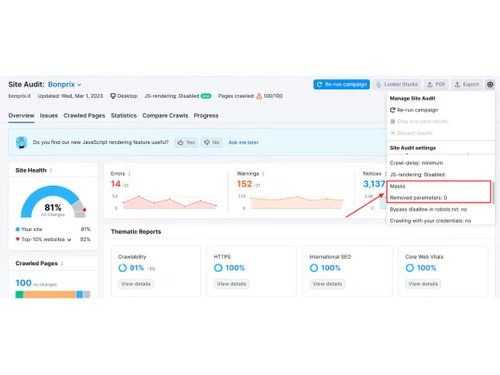This screenshot has width=500, height=375.
Task: Click the crawled pages count 100
Action: click(x=23, y=283)
